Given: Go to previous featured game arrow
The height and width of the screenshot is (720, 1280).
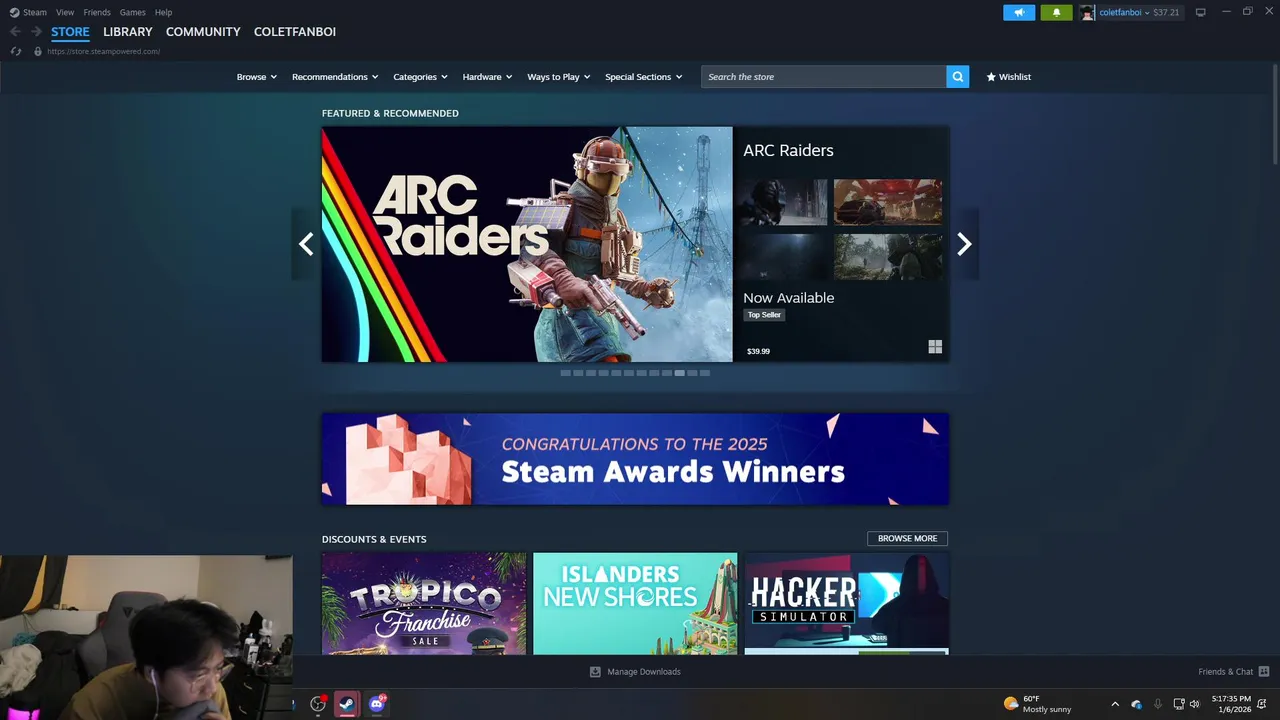Looking at the screenshot, I should (306, 244).
